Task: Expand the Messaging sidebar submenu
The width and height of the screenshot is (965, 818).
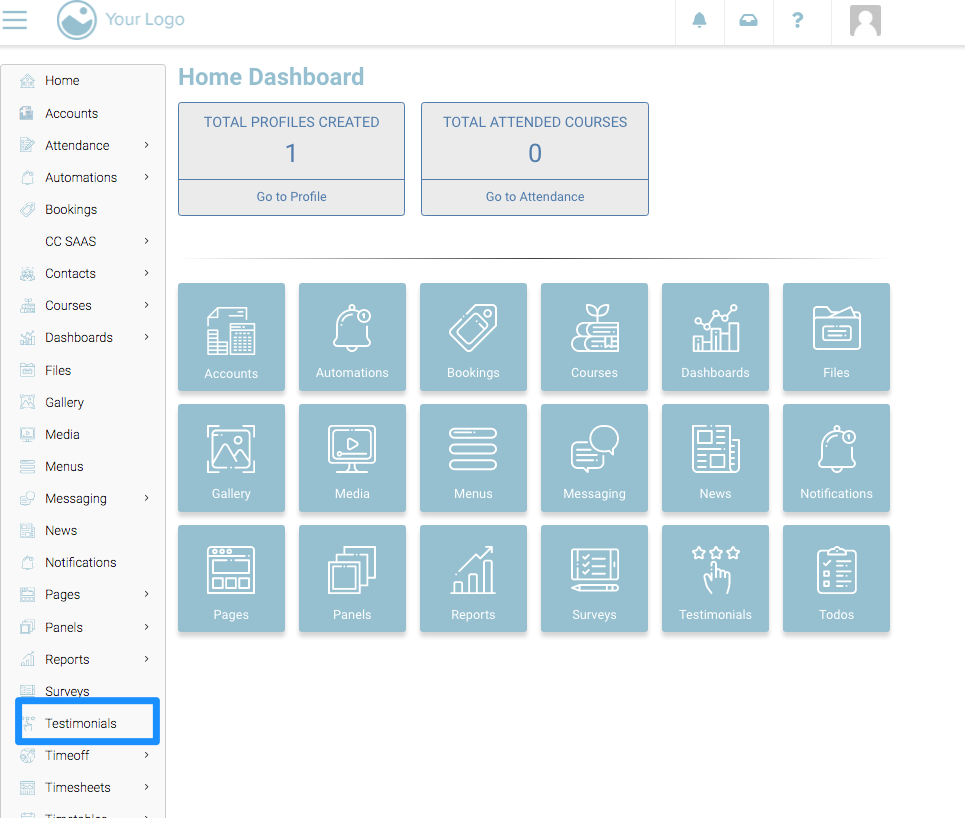Action: pyautogui.click(x=146, y=498)
